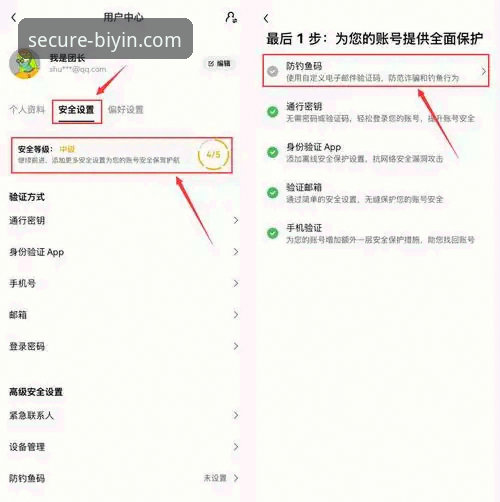Click green check next to 身份验证 App
The image size is (500, 502).
click(273, 152)
